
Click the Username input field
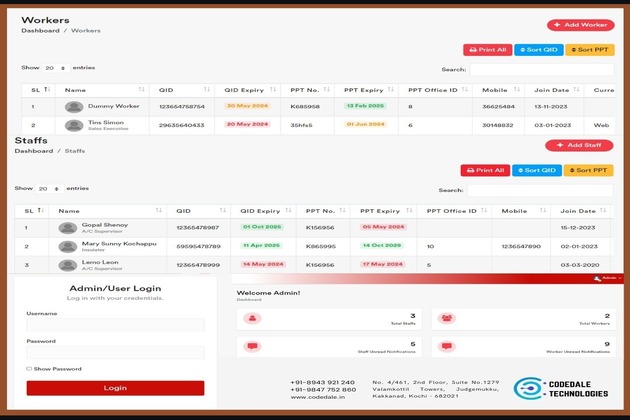pyautogui.click(x=115, y=325)
